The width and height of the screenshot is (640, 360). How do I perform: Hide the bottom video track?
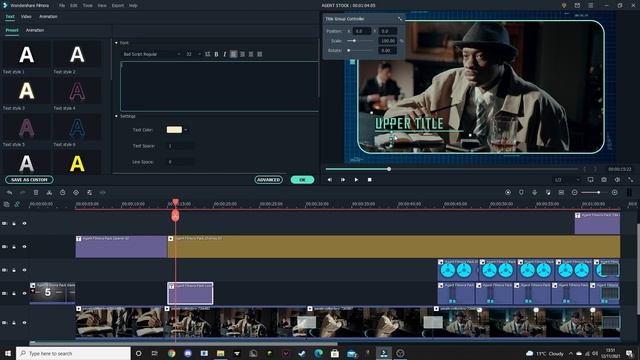point(24,322)
